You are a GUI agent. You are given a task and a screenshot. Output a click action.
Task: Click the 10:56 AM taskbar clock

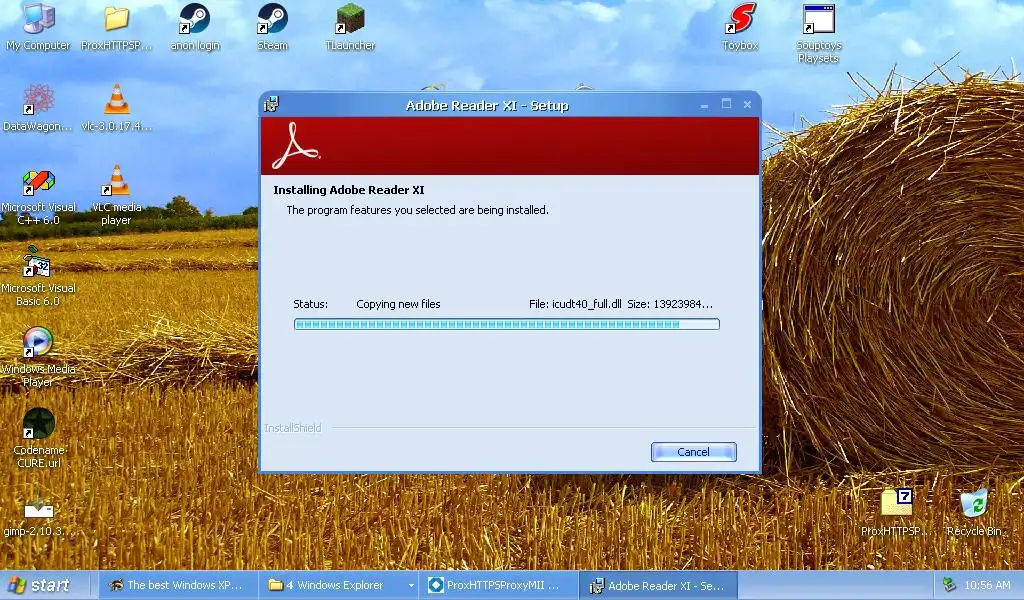(987, 585)
